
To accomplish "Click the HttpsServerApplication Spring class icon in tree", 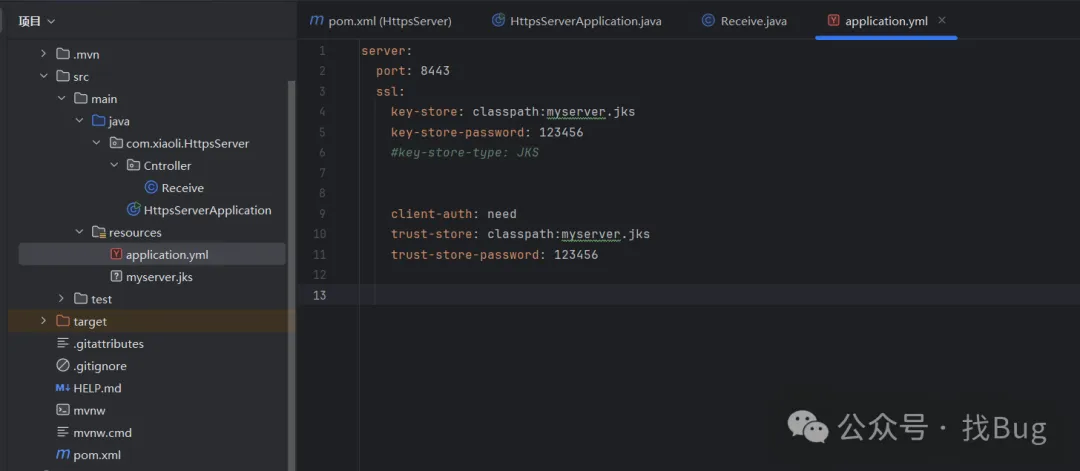I will click(x=134, y=210).
